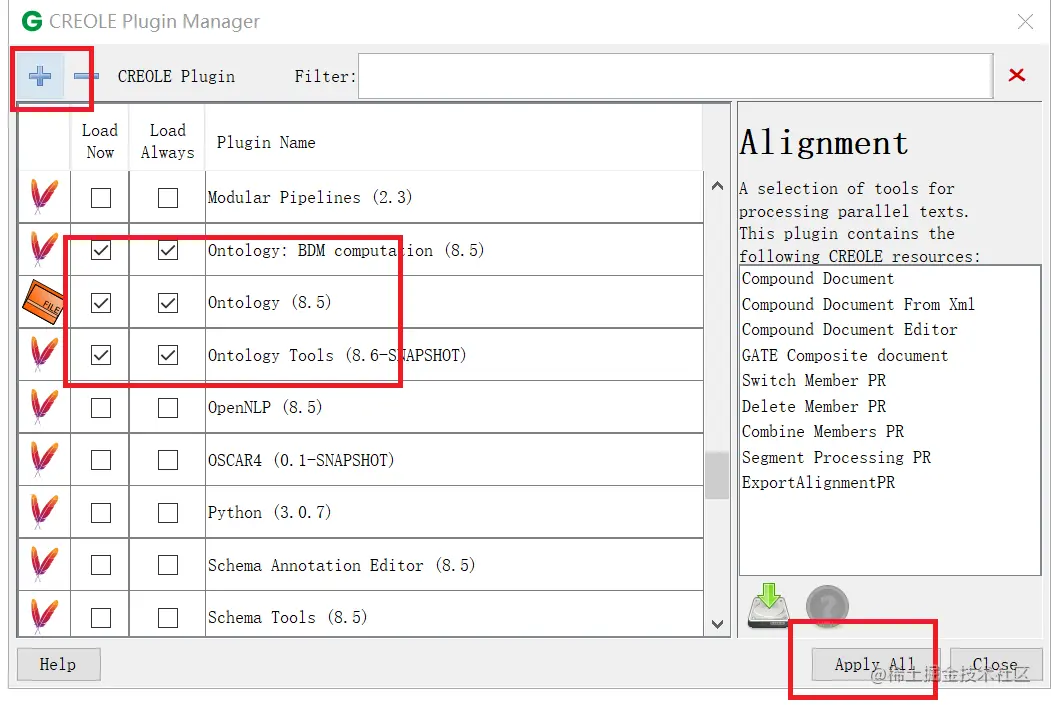
Task: Select Segment Processing PR resource
Action: (836, 457)
